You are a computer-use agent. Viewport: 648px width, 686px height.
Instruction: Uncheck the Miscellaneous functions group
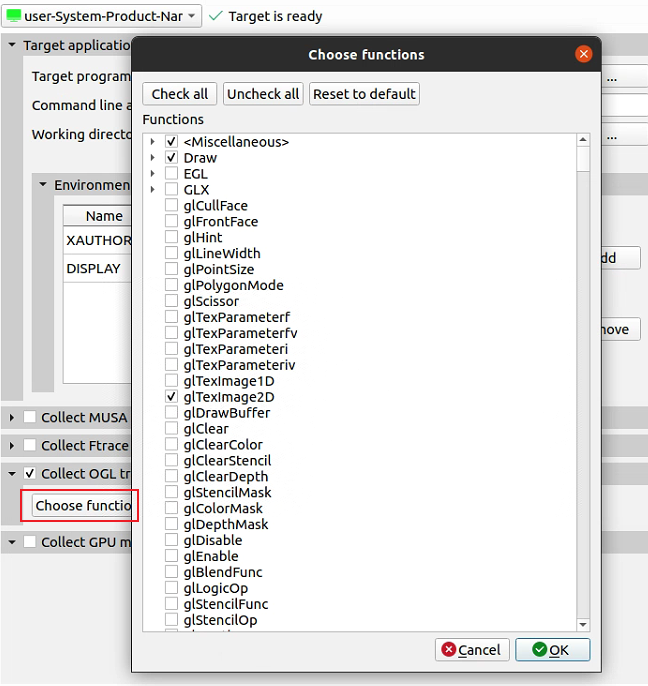171,142
